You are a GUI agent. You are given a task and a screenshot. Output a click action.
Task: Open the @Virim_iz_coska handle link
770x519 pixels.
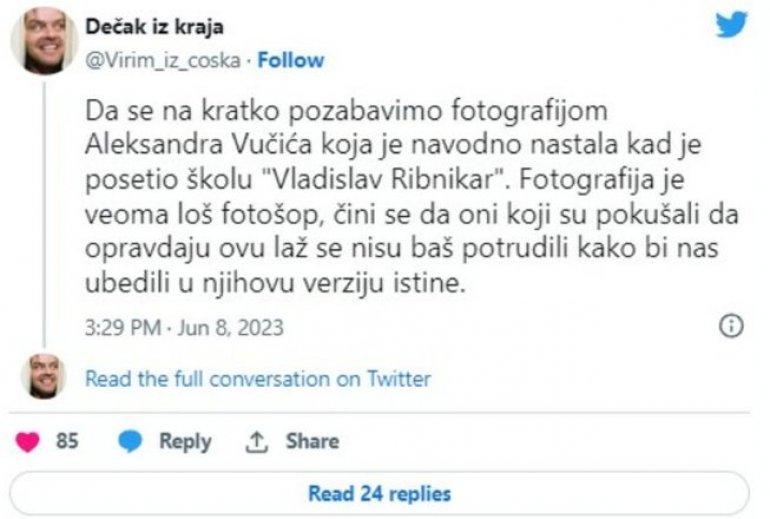coord(163,59)
